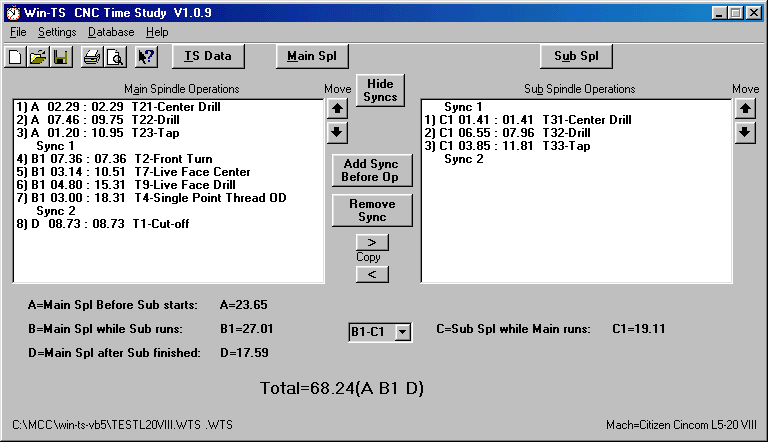Move main spindle operation up
Viewport: 768px width, 442px height.
(x=337, y=108)
